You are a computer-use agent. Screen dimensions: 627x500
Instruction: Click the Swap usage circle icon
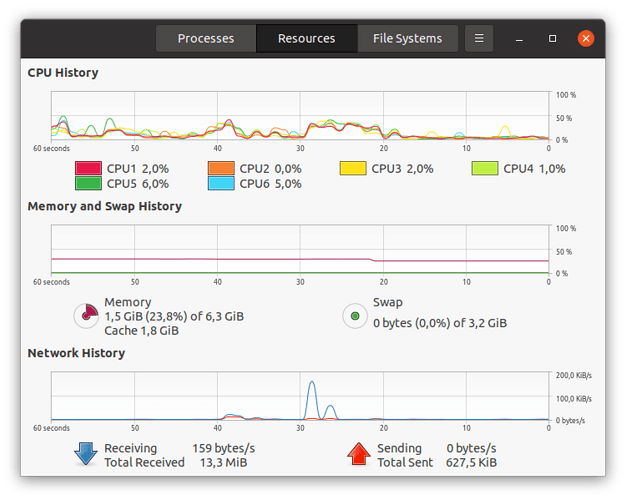pyautogui.click(x=355, y=316)
